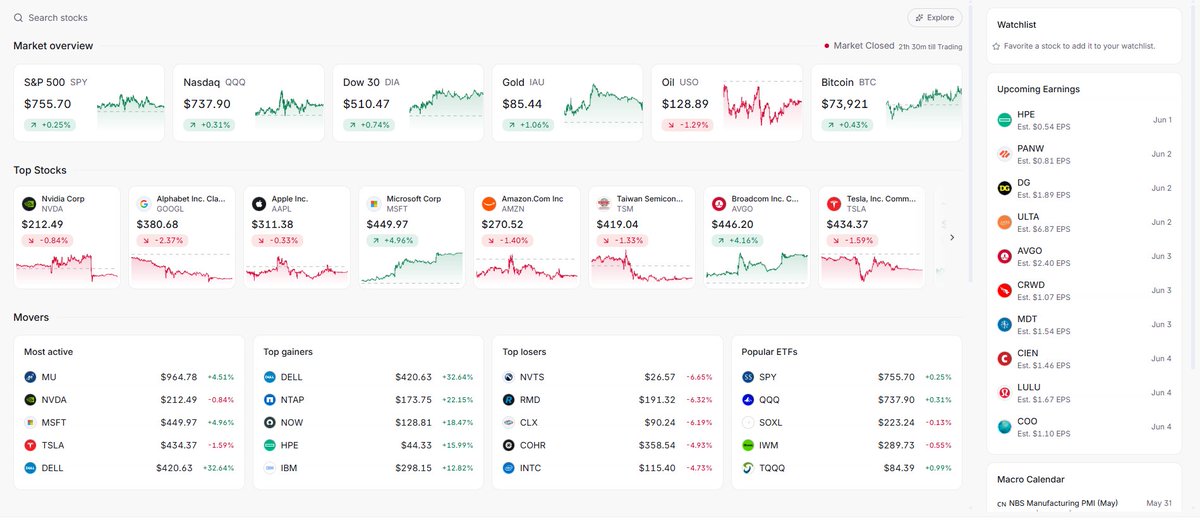
Task: Click the Microsoft logo on MSFT card
Action: click(x=374, y=203)
